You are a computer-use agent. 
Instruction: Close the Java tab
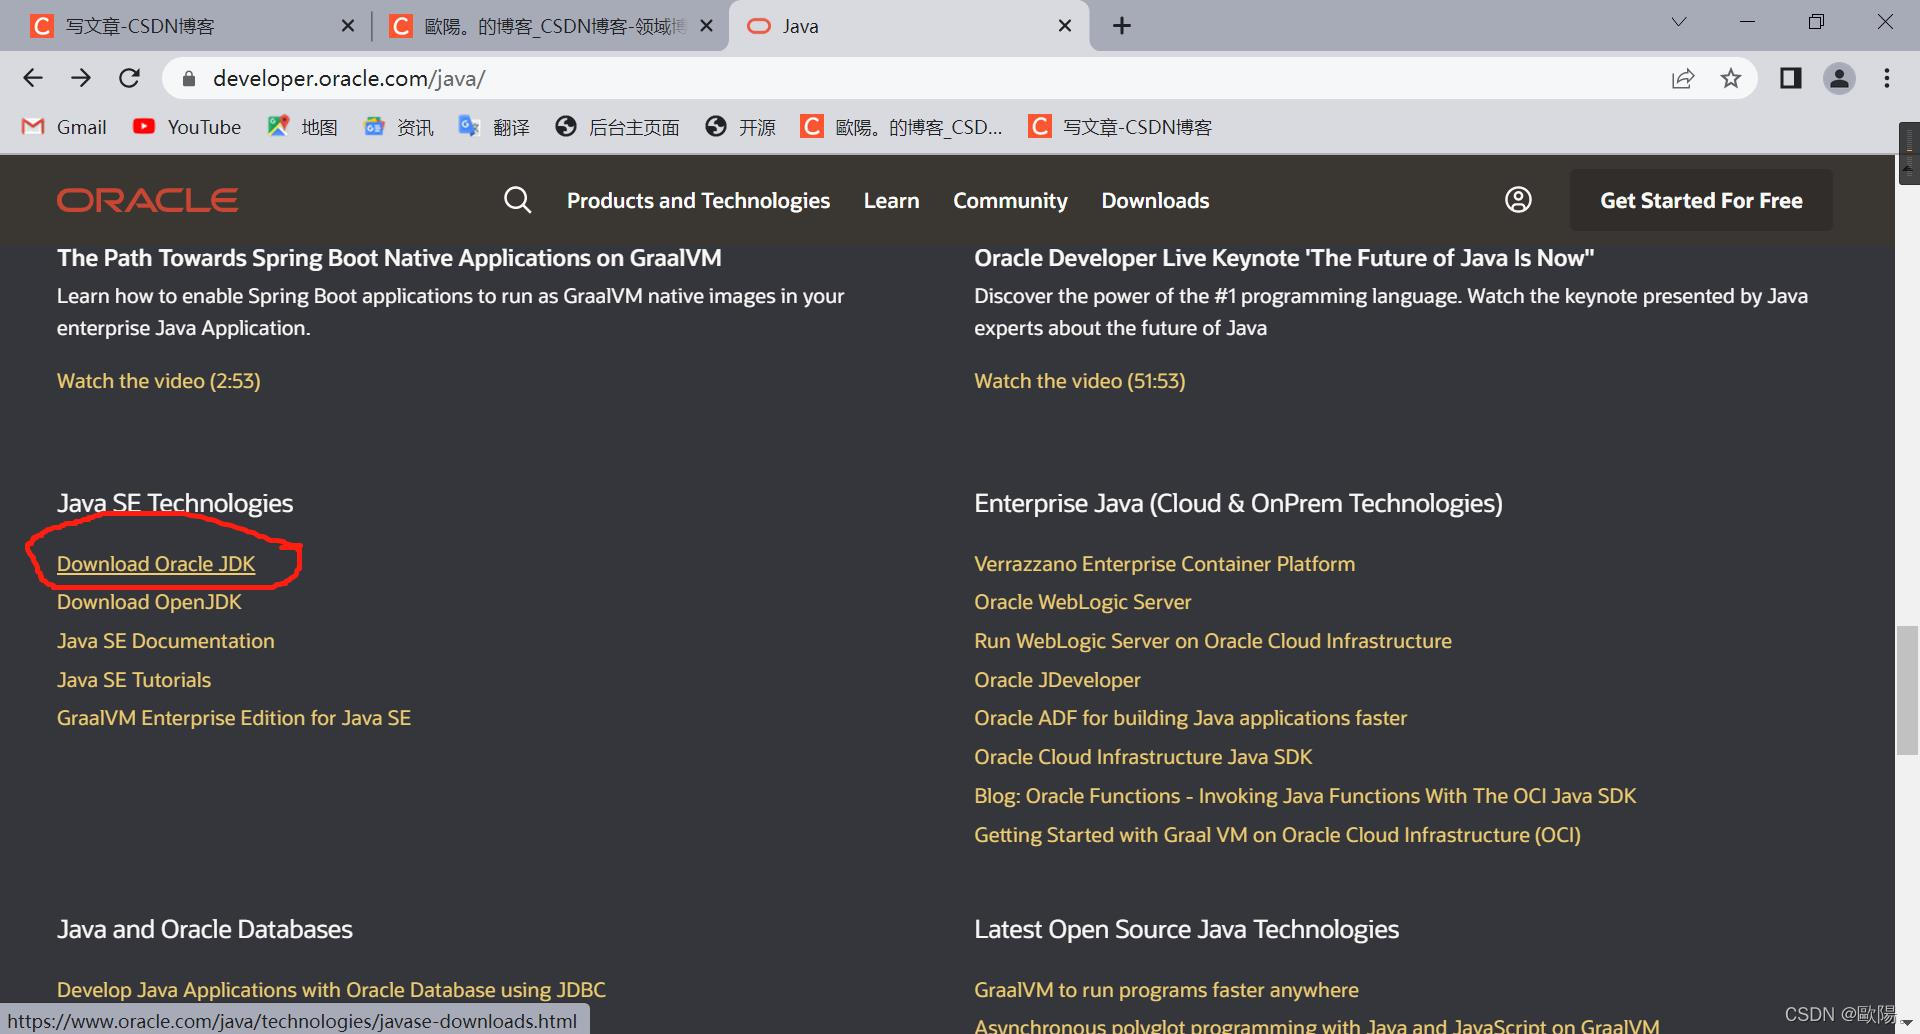[x=1065, y=26]
